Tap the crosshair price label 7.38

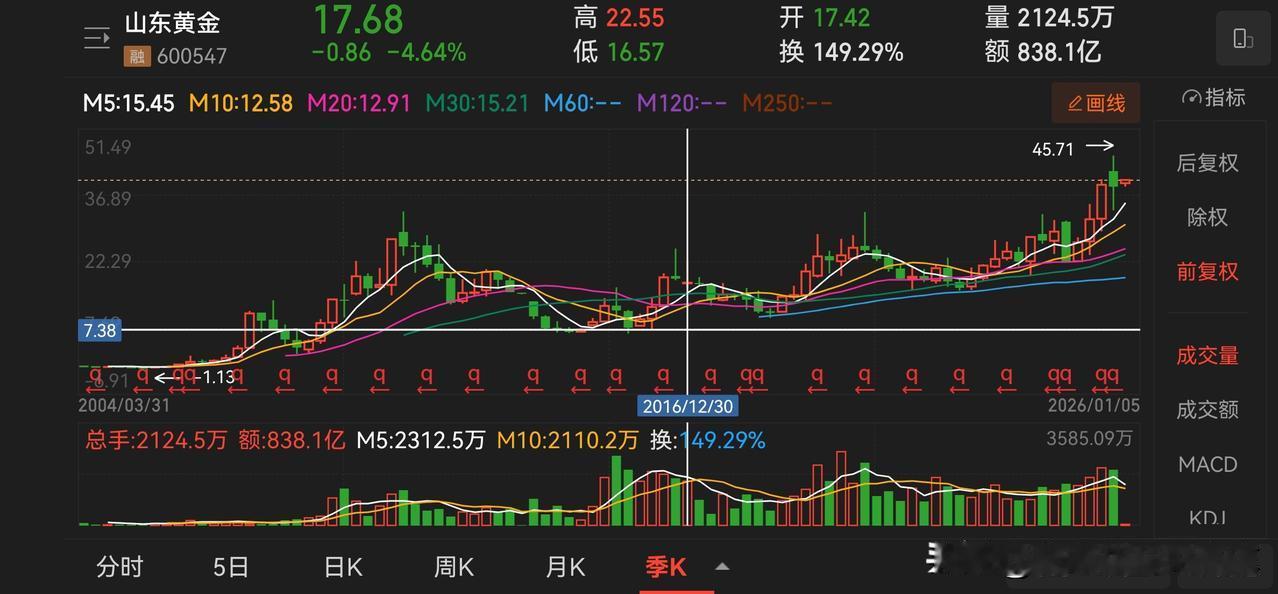coord(99,330)
